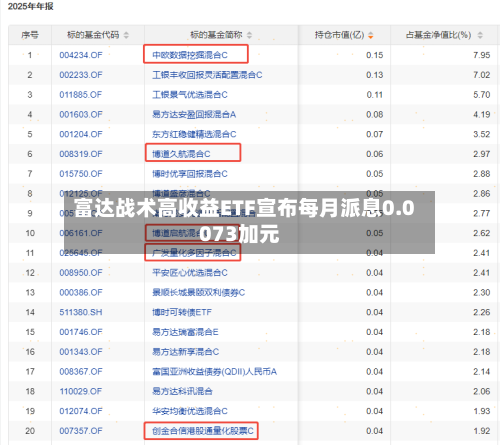Sort by 持仓市值(亿) column arrows

pyautogui.click(x=371, y=35)
